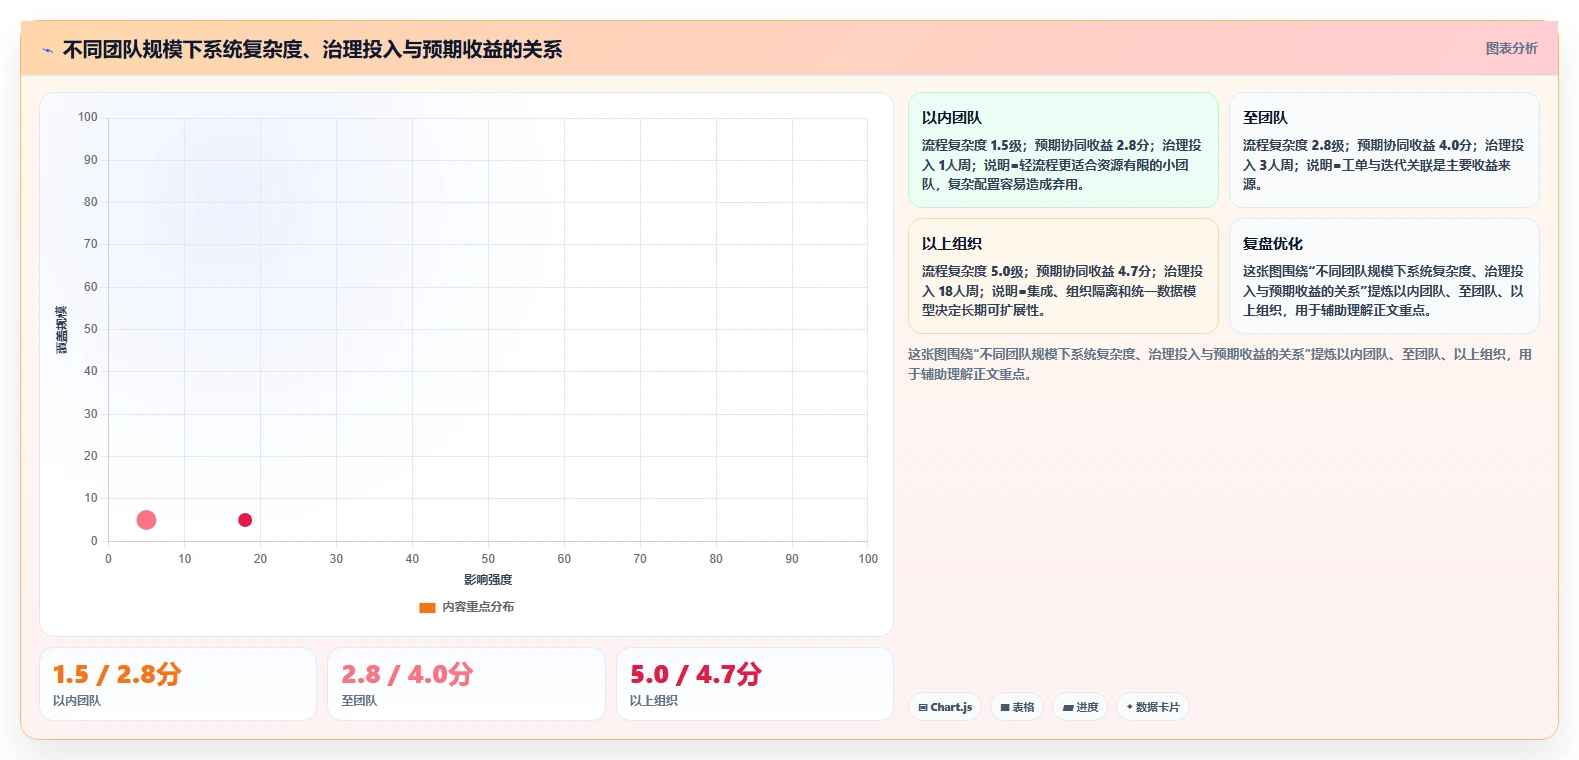Click the 表格 tag pill
The height and width of the screenshot is (760, 1579).
point(1017,707)
